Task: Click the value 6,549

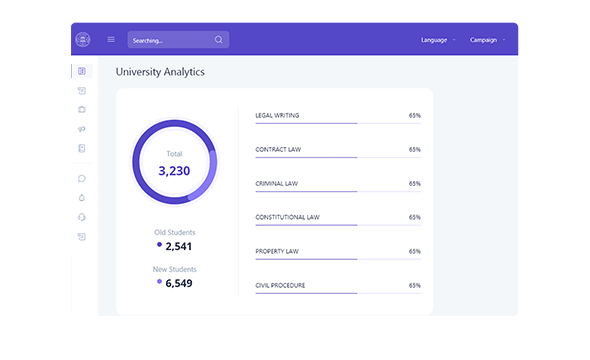Action: [x=179, y=283]
